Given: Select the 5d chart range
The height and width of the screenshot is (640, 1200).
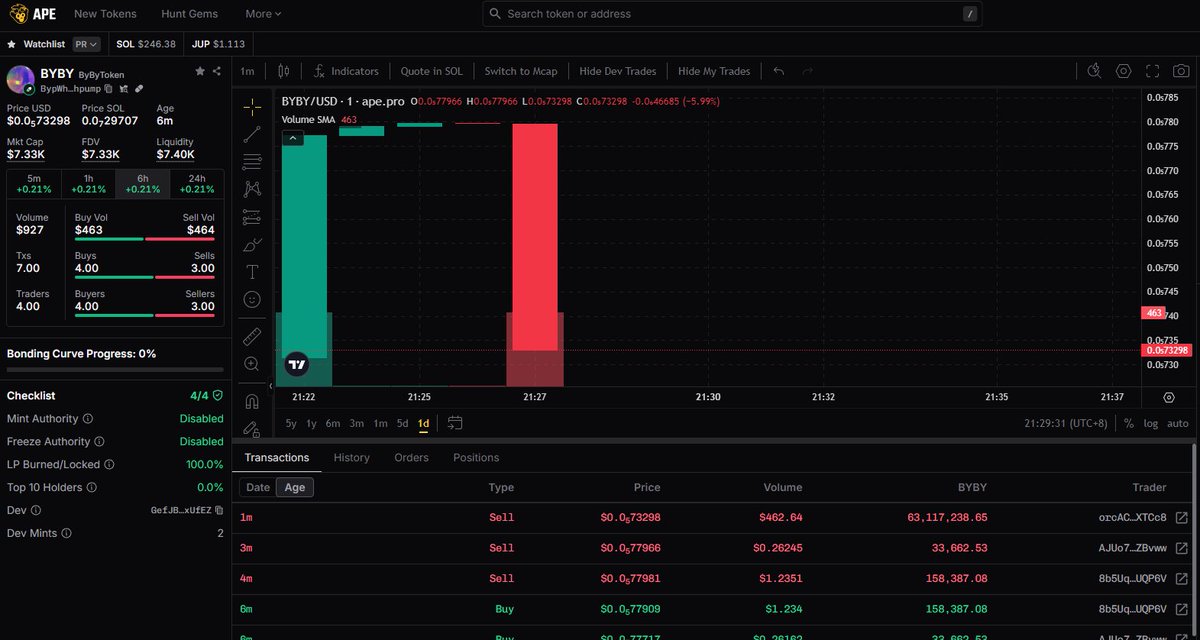Looking at the screenshot, I should tap(402, 423).
